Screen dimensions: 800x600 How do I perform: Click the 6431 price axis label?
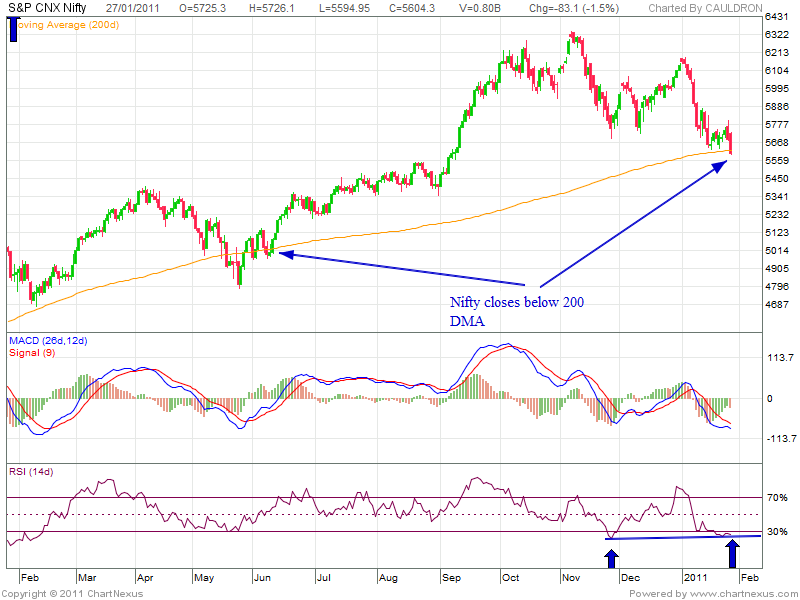click(778, 18)
